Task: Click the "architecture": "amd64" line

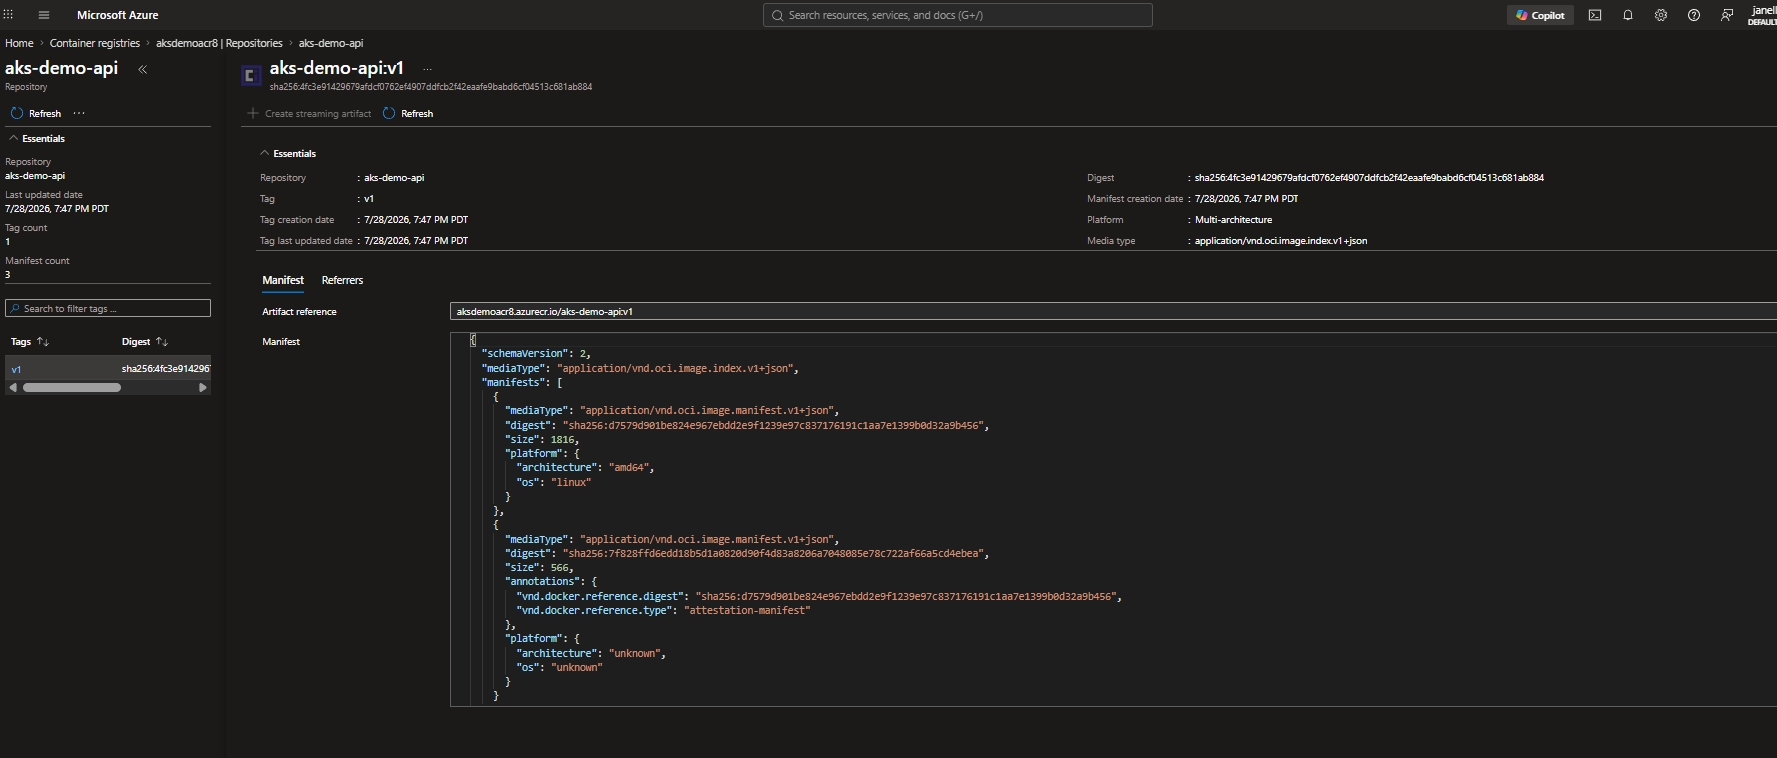Action: pos(585,468)
